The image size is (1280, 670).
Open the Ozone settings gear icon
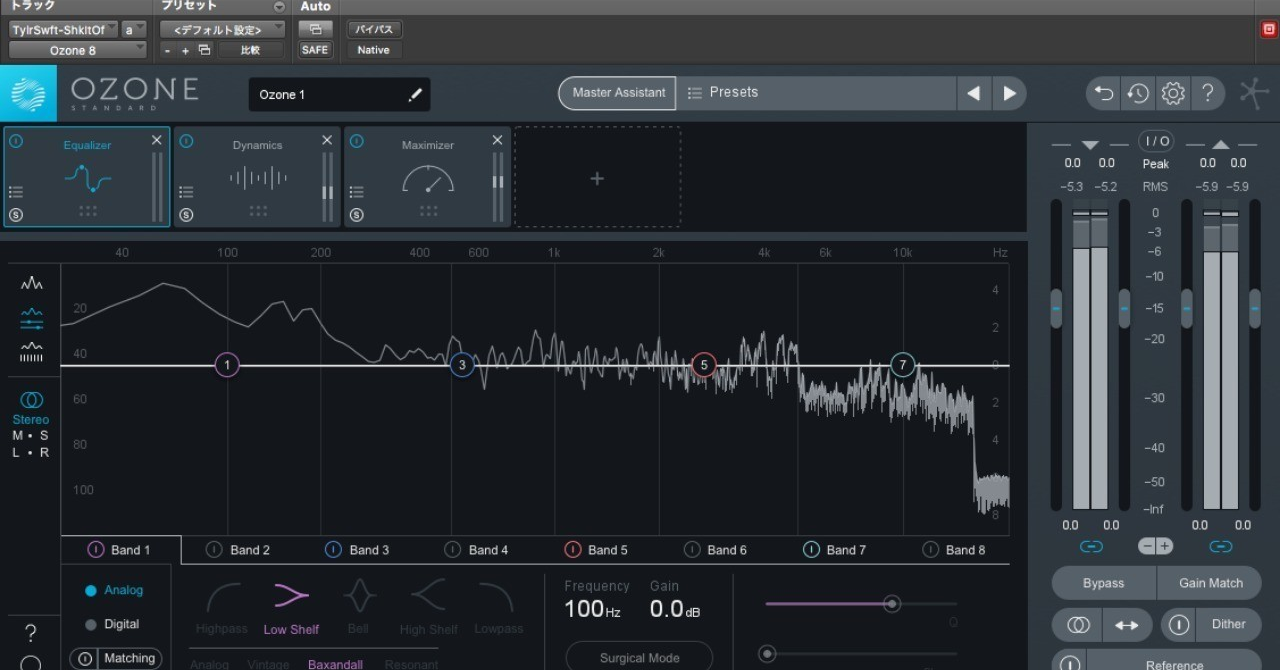click(x=1172, y=94)
